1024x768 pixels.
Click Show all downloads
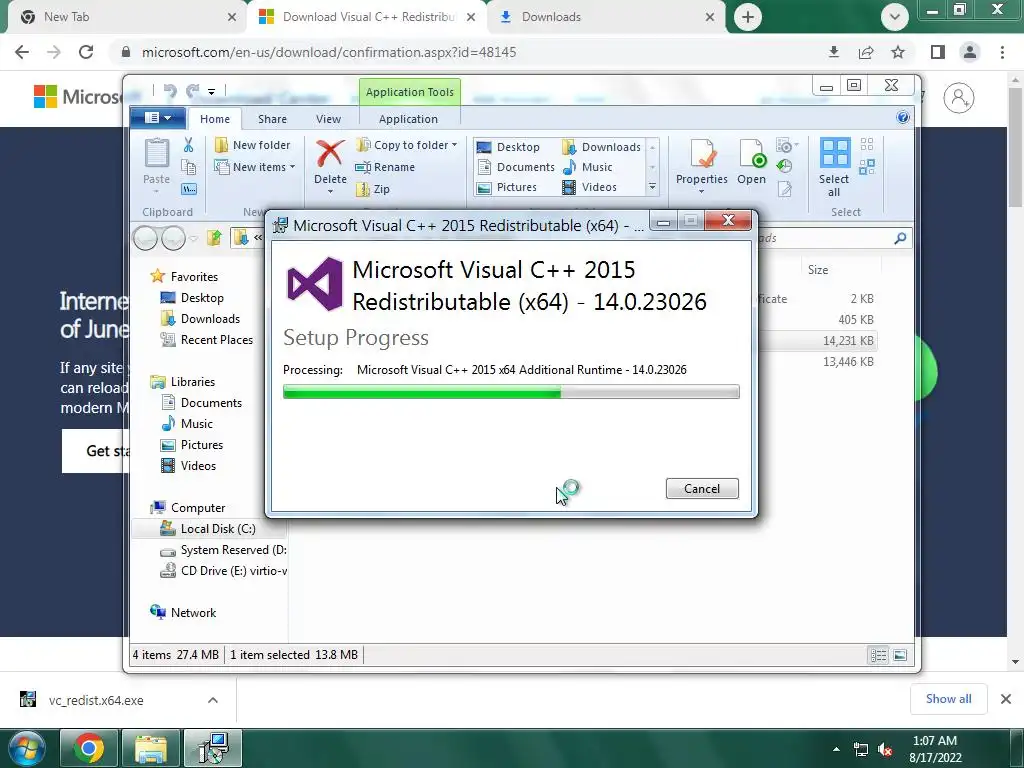(948, 699)
